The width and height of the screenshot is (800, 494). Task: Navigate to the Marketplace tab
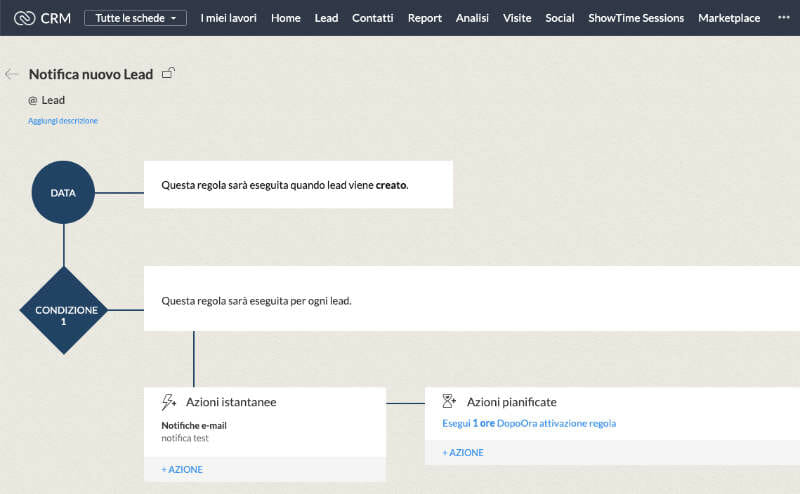pos(729,18)
